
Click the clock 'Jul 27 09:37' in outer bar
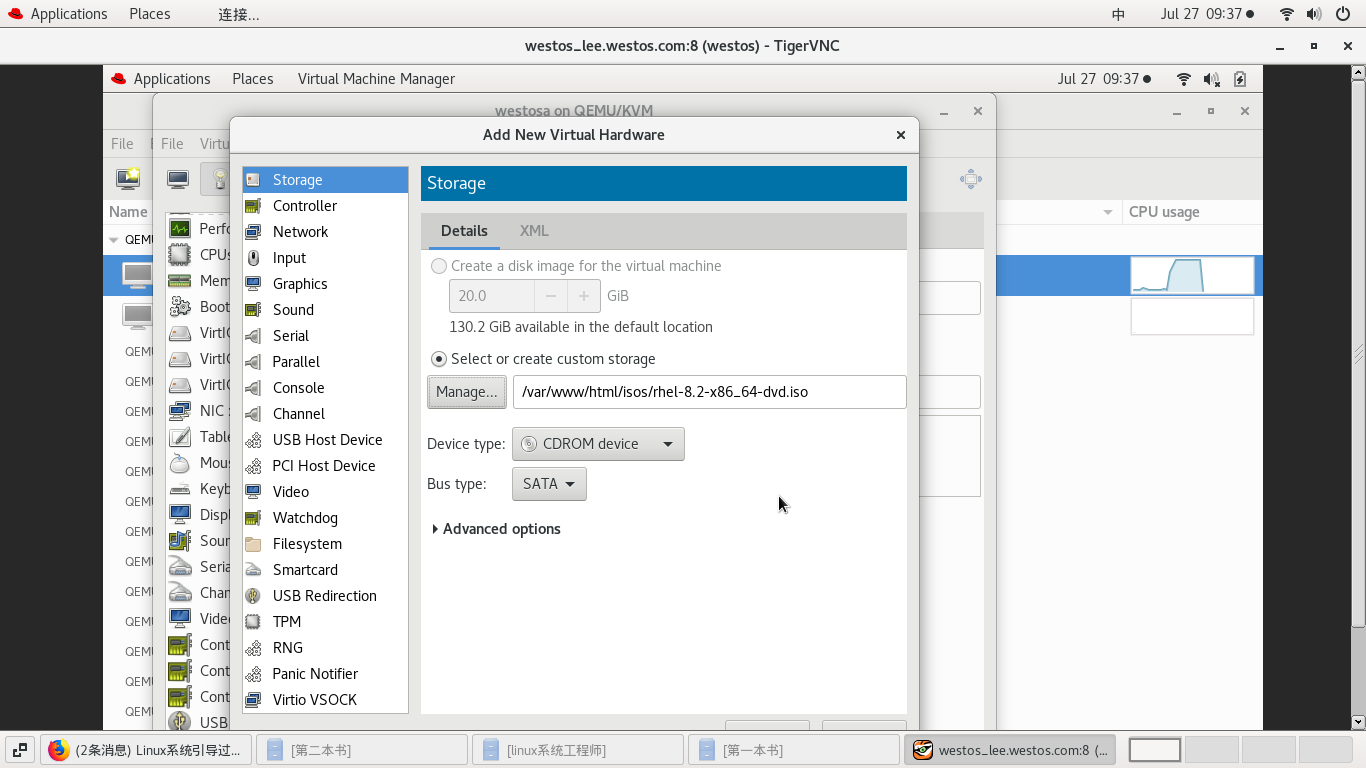[1207, 14]
